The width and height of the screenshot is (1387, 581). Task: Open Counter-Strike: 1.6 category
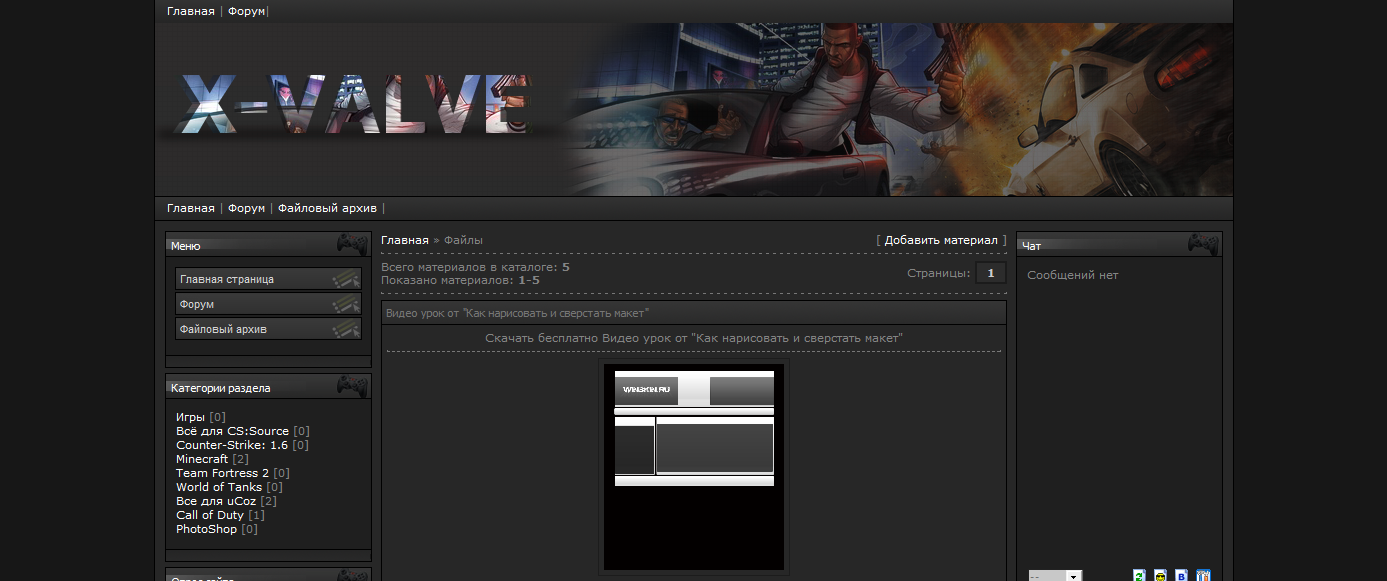click(x=232, y=445)
